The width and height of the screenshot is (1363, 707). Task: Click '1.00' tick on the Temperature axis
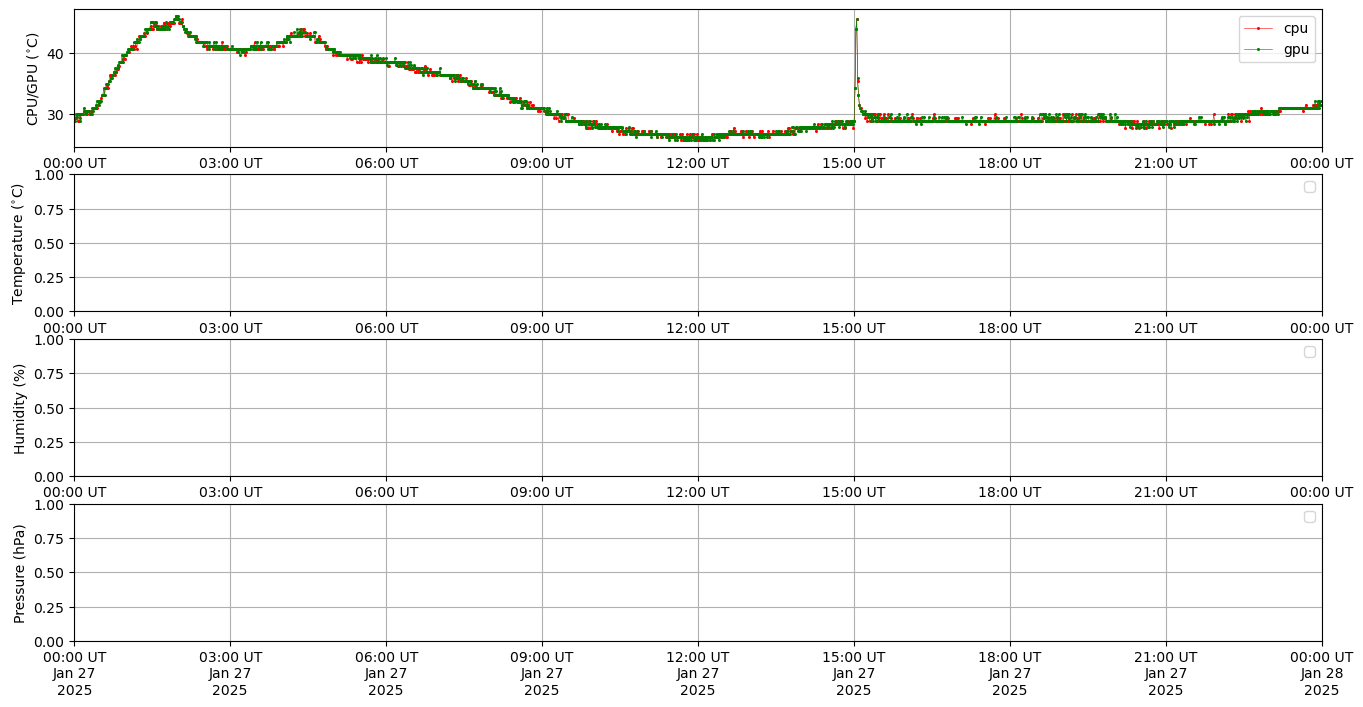coord(51,175)
